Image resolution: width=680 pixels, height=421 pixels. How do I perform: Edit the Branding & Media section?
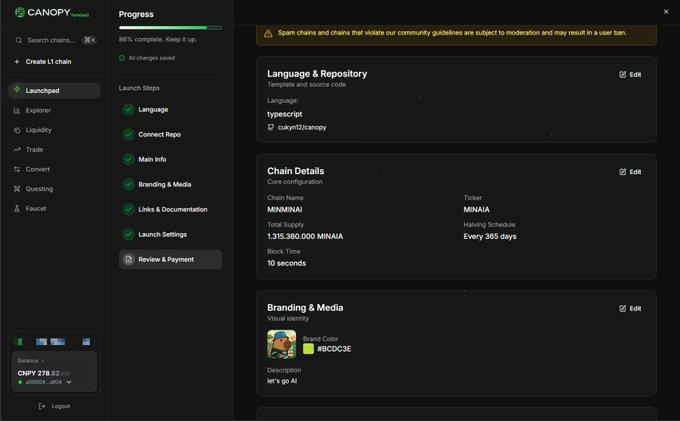tap(630, 308)
